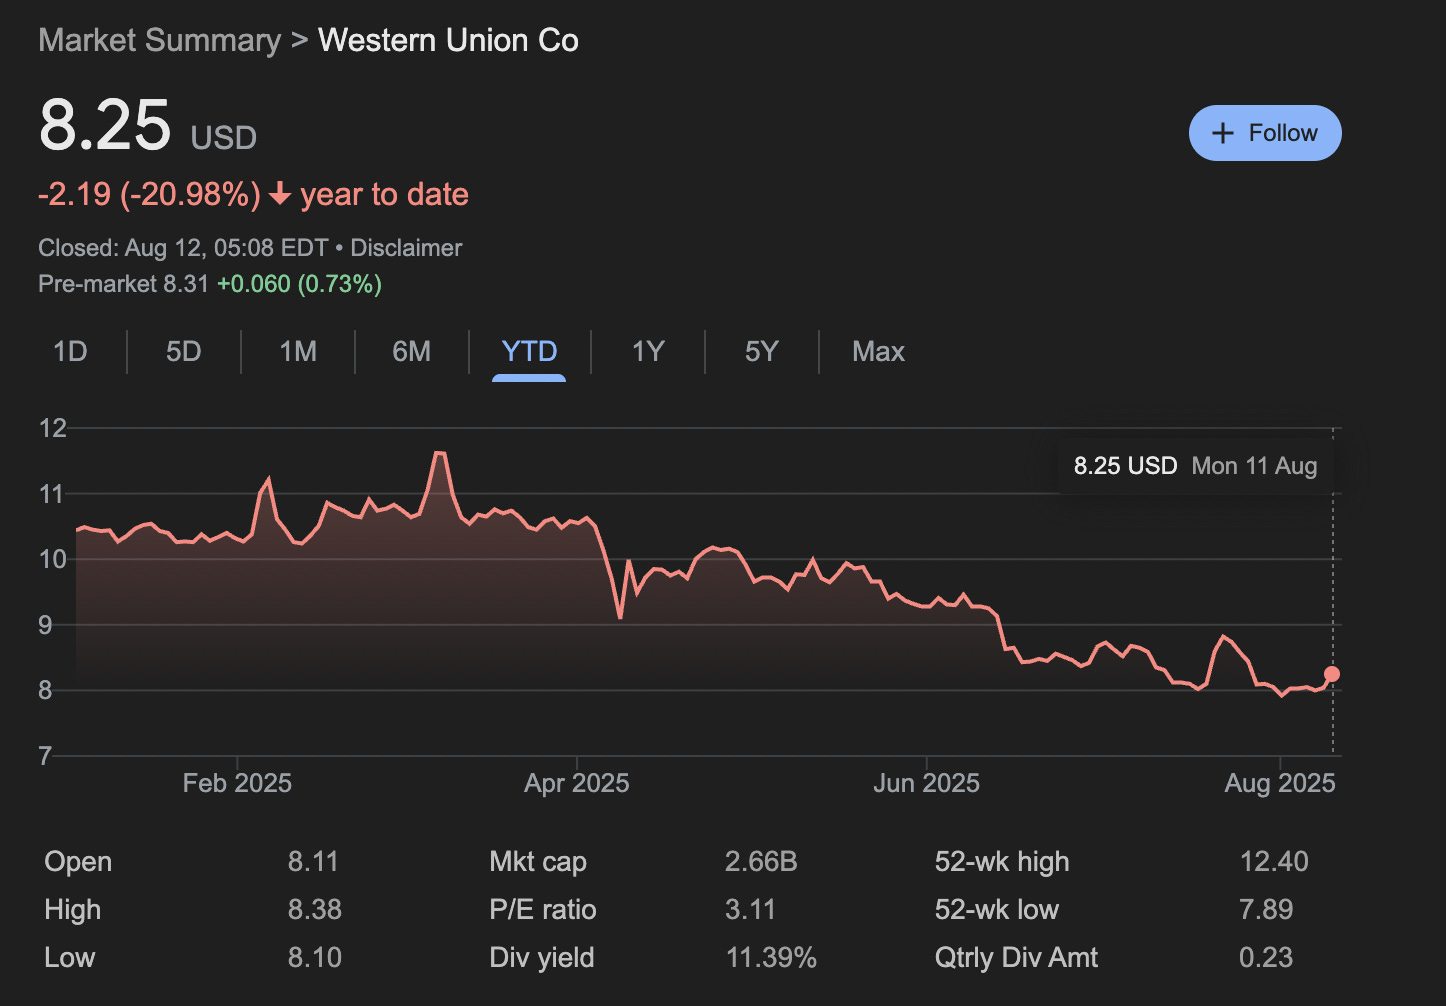Select the 1D time range tab

click(69, 352)
